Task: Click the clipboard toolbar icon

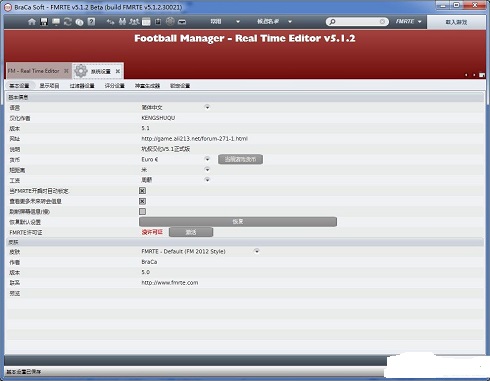Action: pyautogui.click(x=158, y=22)
